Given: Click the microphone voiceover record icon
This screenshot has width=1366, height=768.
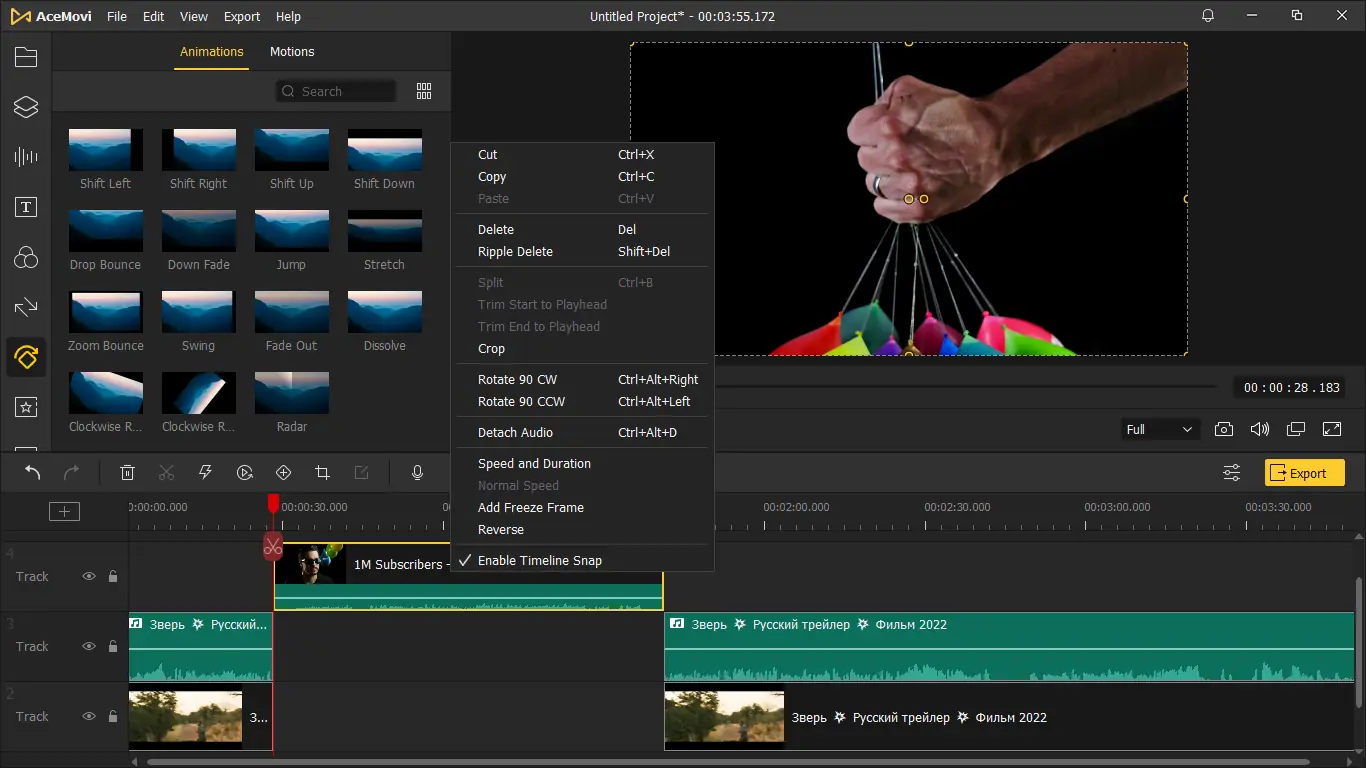Looking at the screenshot, I should [x=418, y=473].
